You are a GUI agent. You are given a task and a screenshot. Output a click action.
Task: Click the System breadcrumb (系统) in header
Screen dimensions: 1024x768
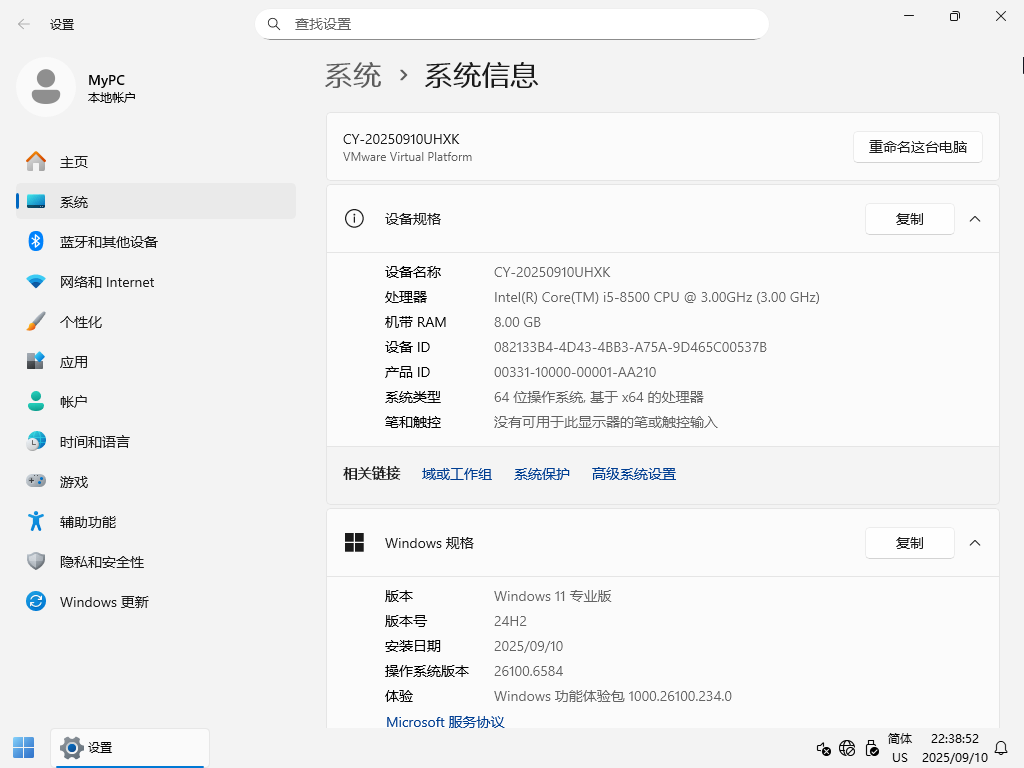[x=353, y=75]
